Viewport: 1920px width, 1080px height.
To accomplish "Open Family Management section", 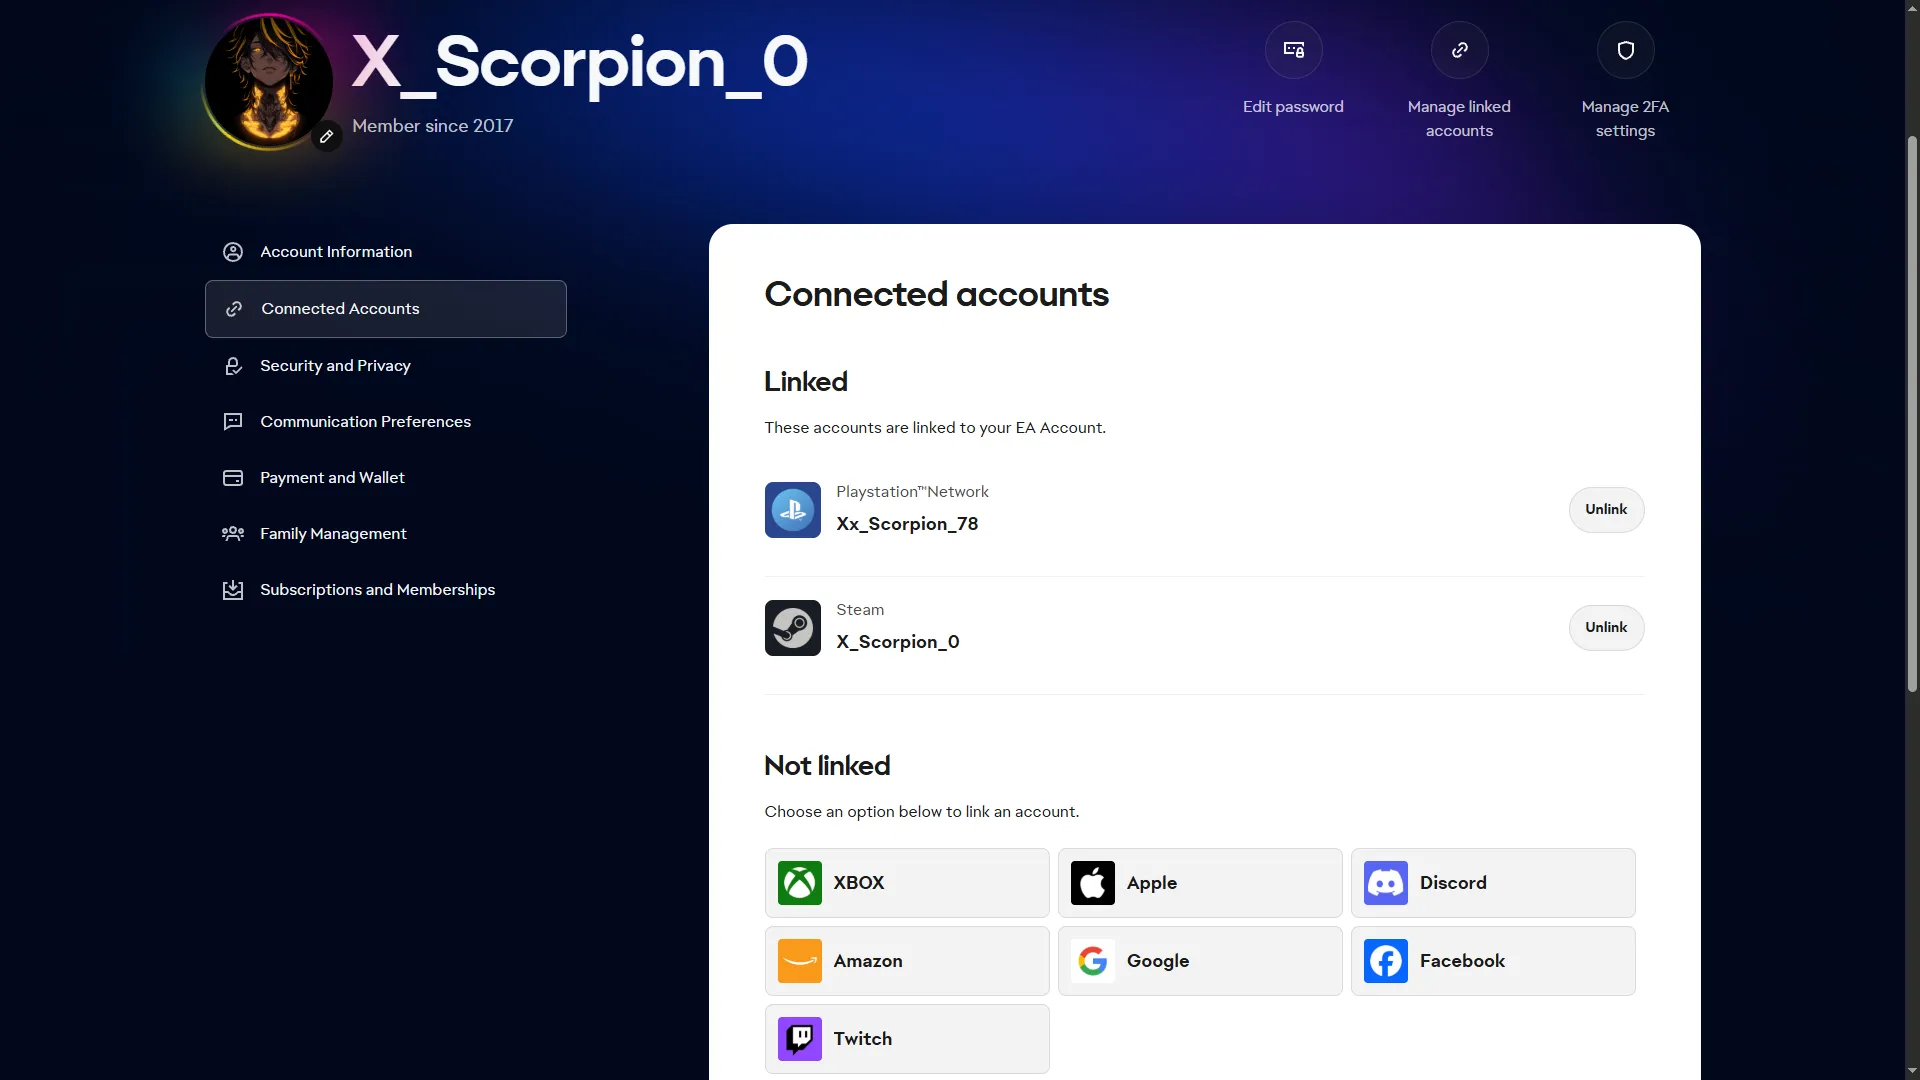I will 386,534.
